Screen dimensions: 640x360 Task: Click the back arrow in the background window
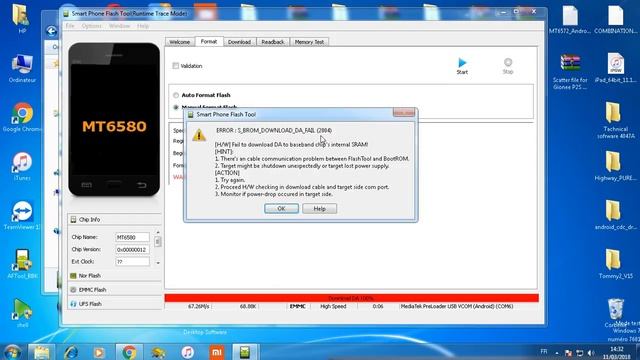point(51,31)
